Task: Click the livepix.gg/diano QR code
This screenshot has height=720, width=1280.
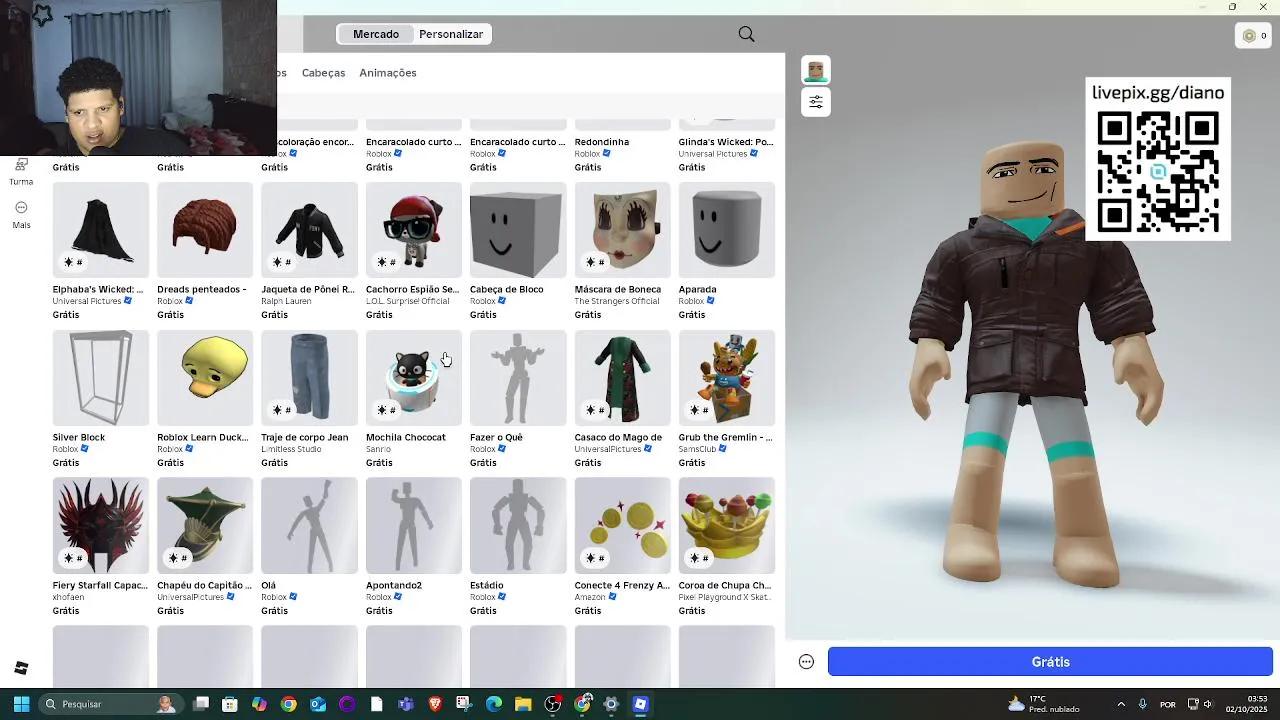Action: click(1158, 172)
